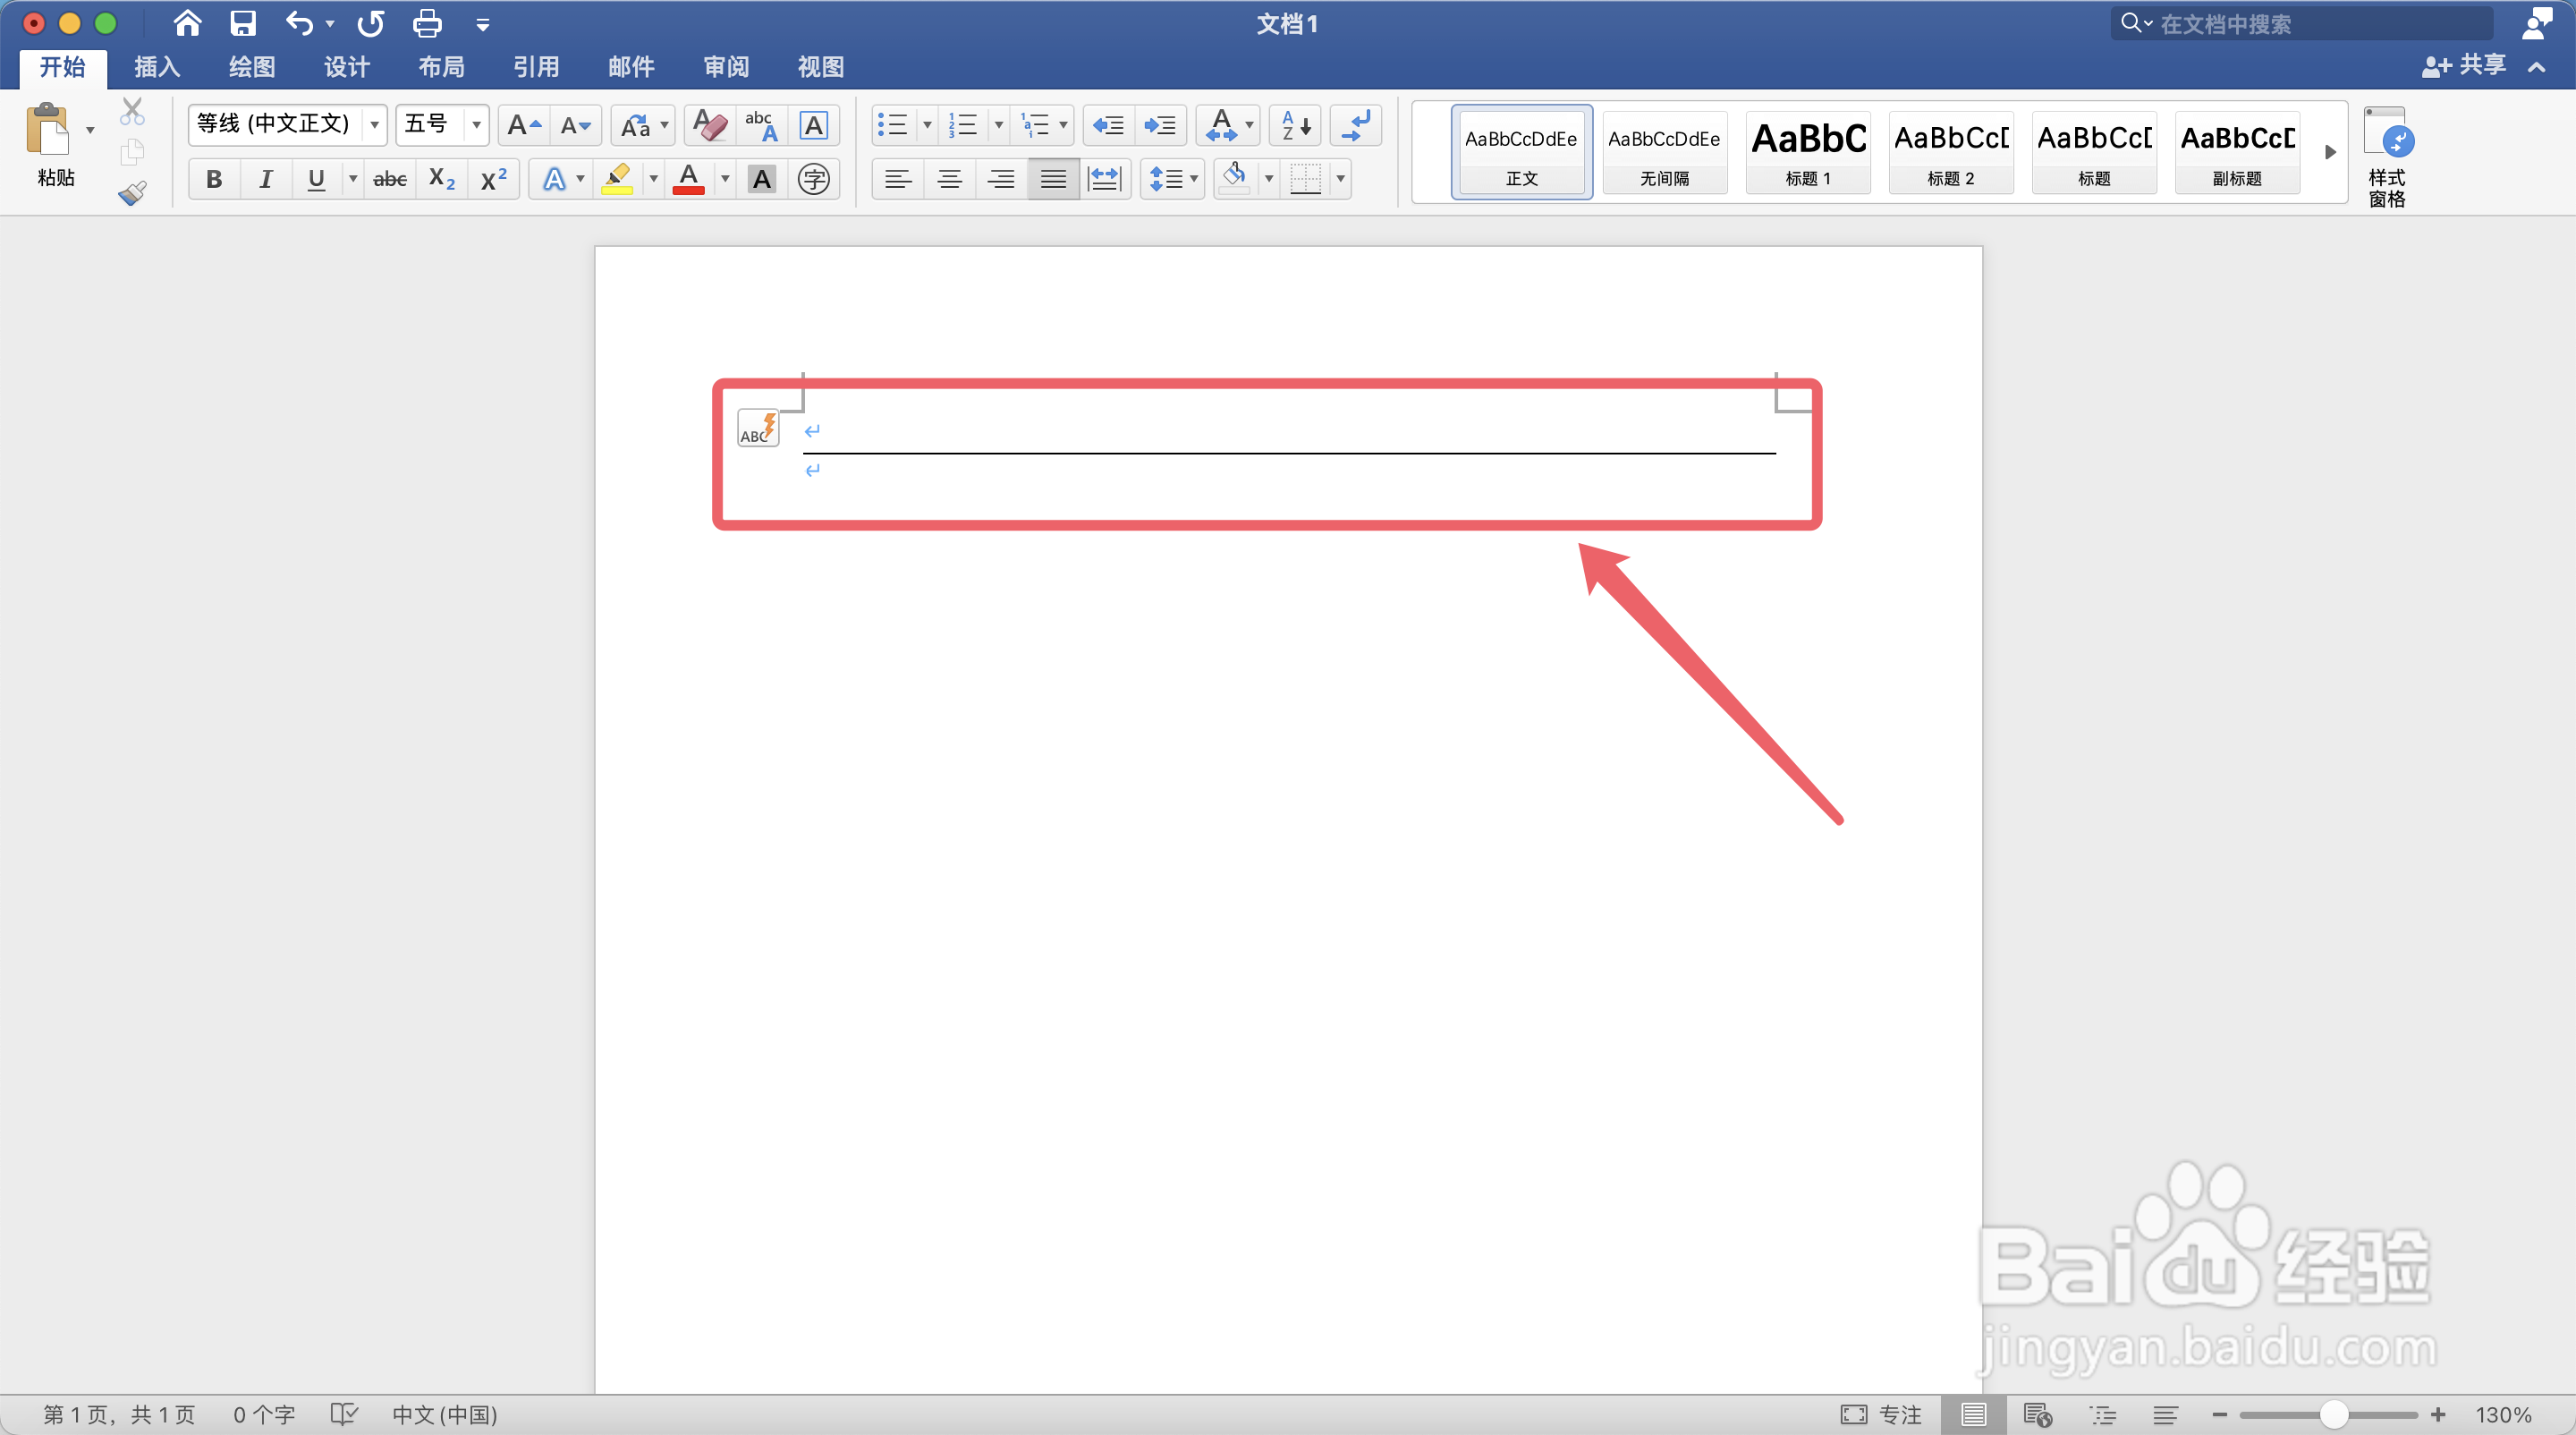
Task: Clear all formatting with eraser icon
Action: pyautogui.click(x=710, y=125)
